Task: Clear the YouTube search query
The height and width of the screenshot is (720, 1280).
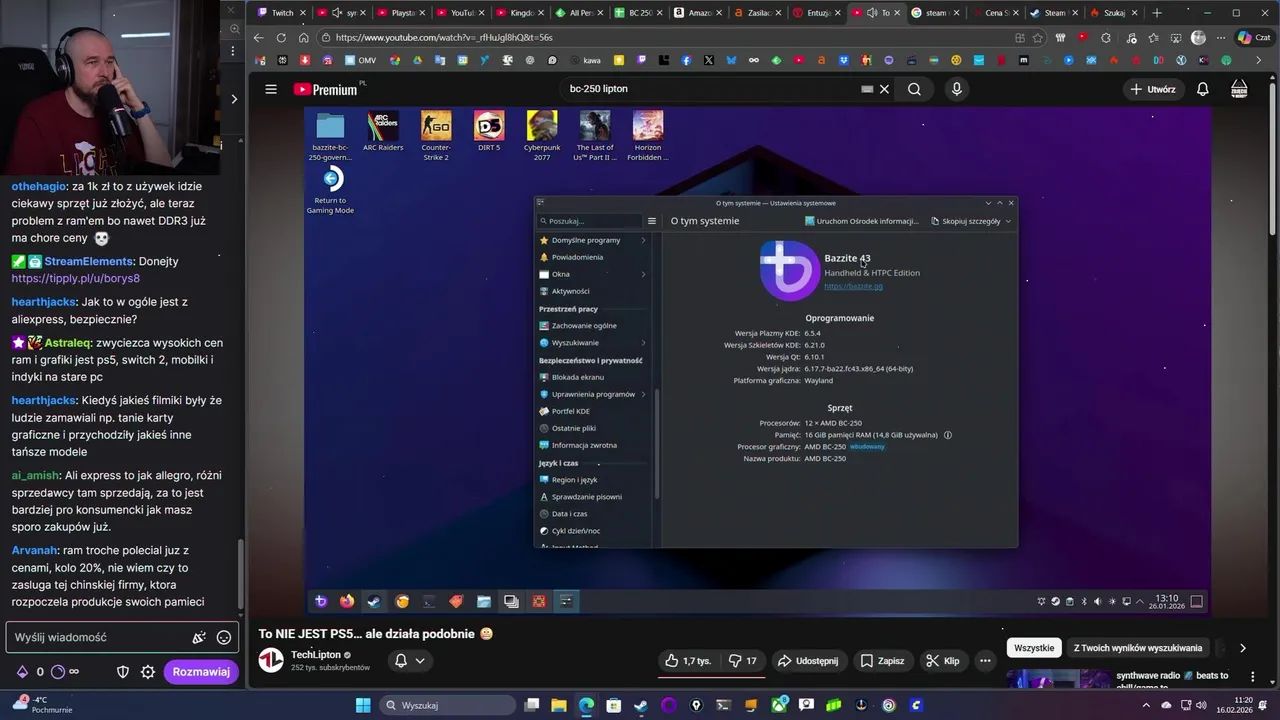Action: [884, 89]
